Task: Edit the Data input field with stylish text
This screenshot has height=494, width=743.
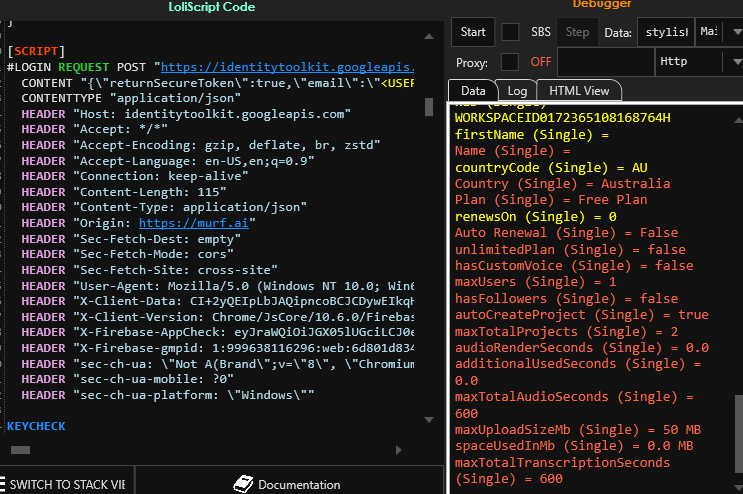Action: click(x=666, y=32)
